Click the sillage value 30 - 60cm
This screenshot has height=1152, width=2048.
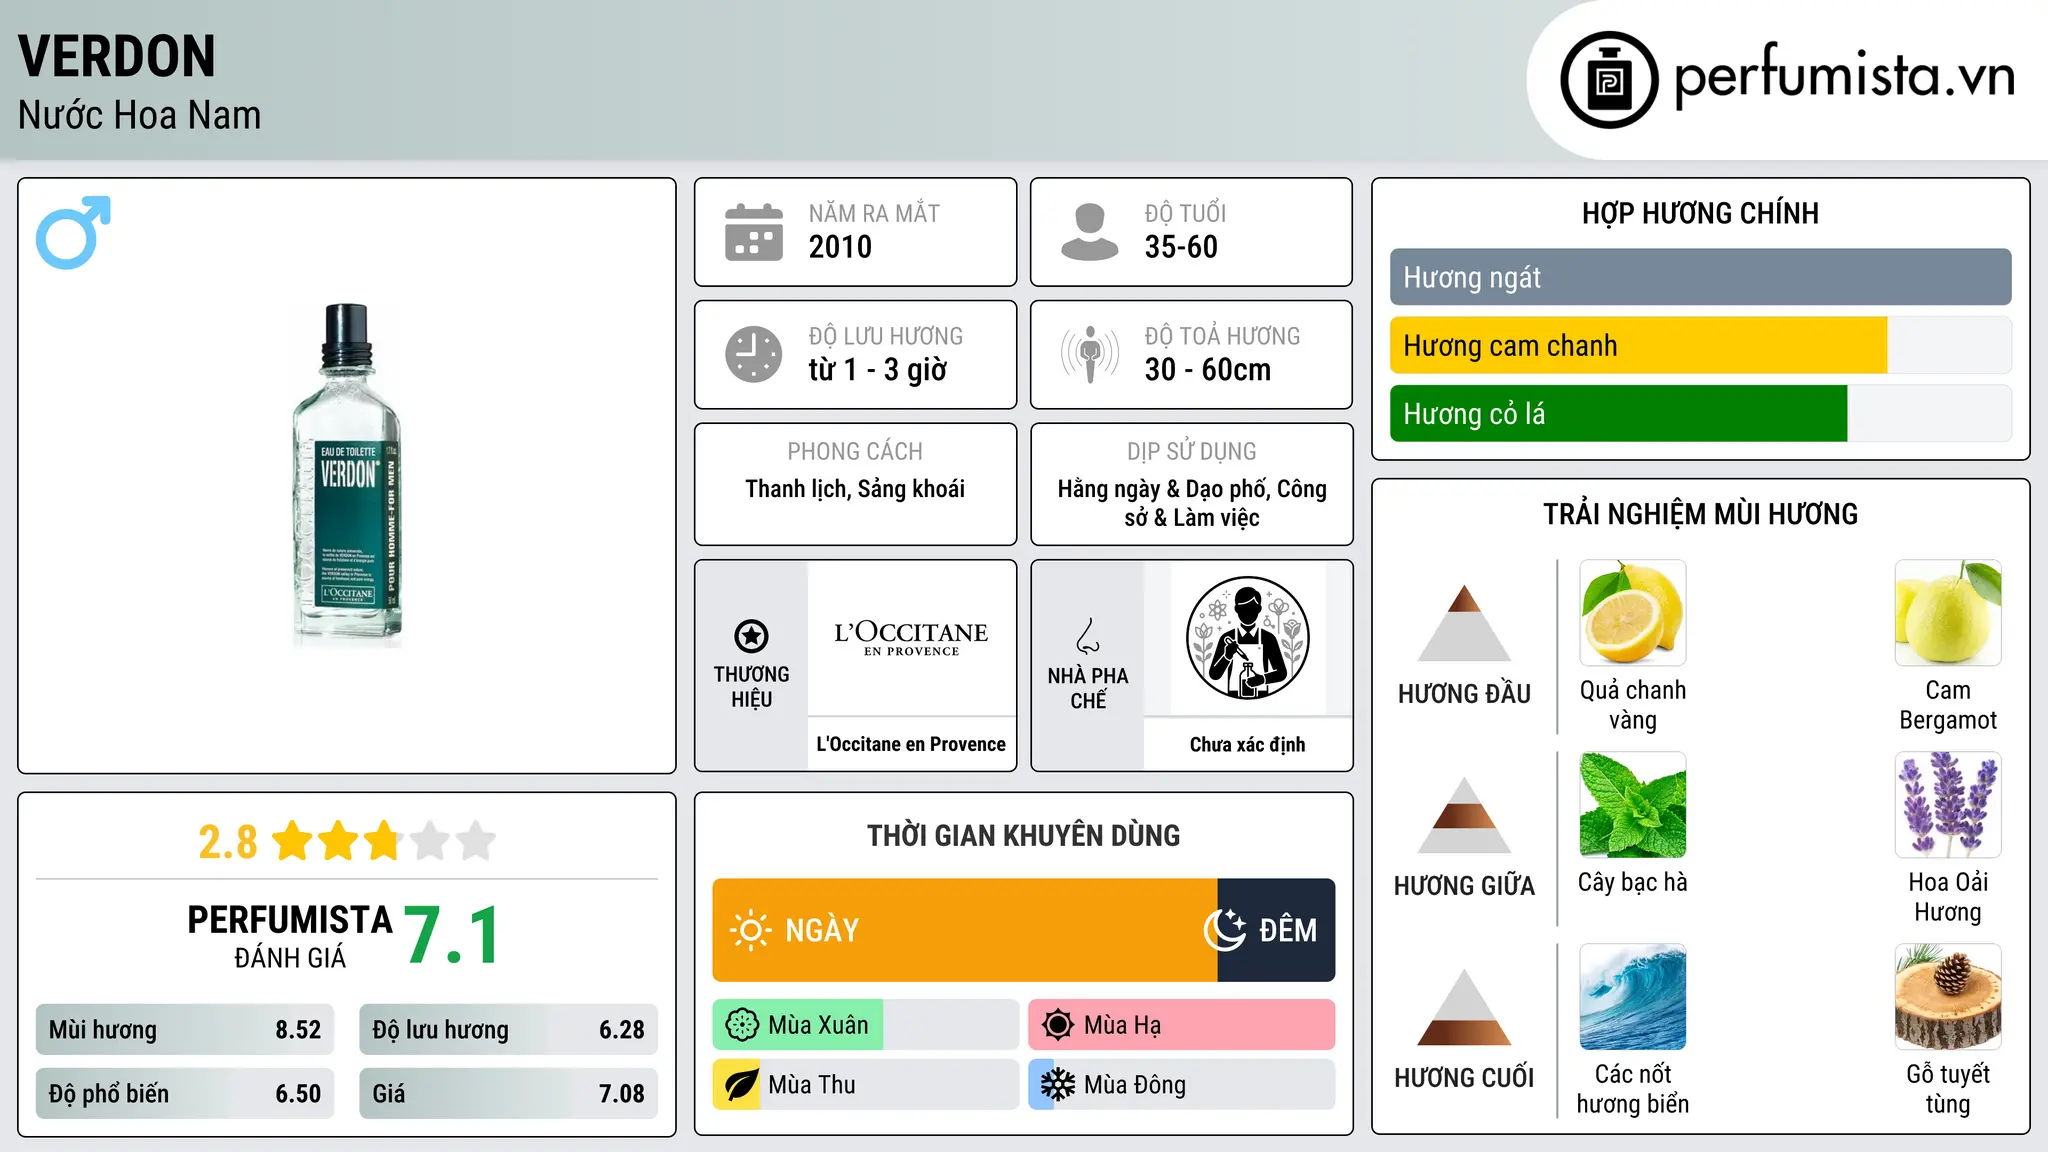pyautogui.click(x=1208, y=370)
